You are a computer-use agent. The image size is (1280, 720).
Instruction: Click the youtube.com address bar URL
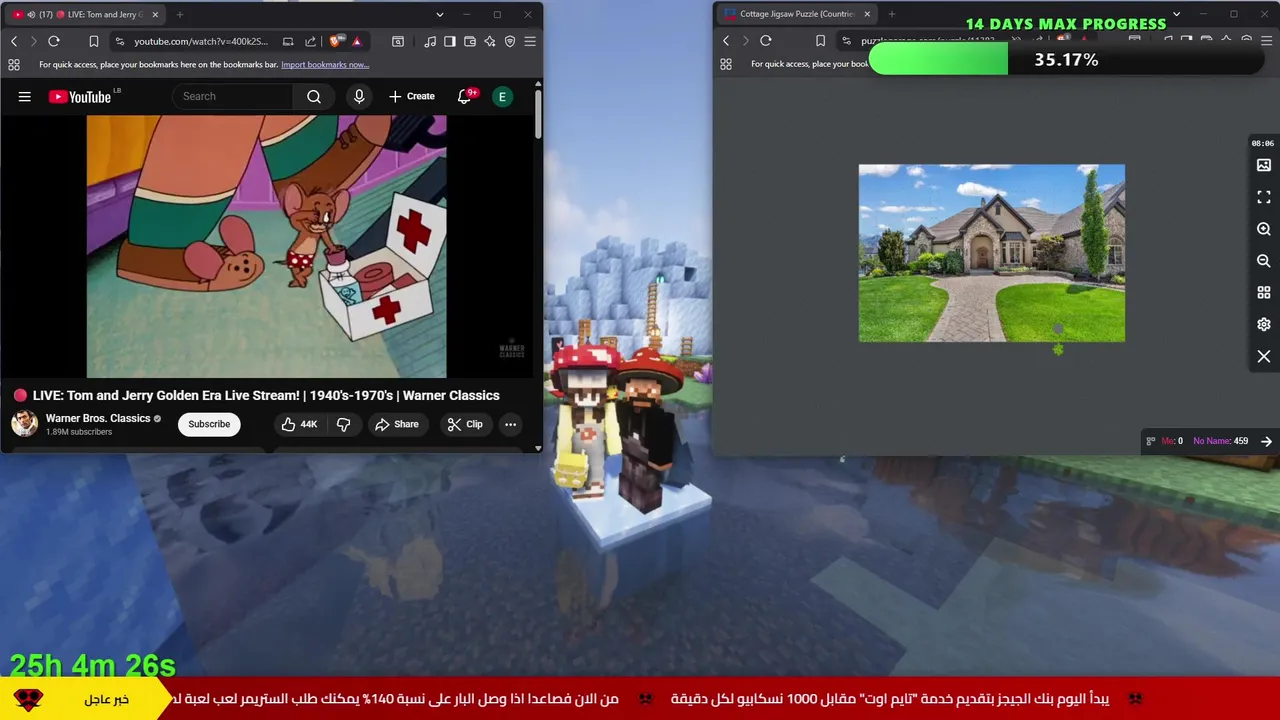[201, 41]
